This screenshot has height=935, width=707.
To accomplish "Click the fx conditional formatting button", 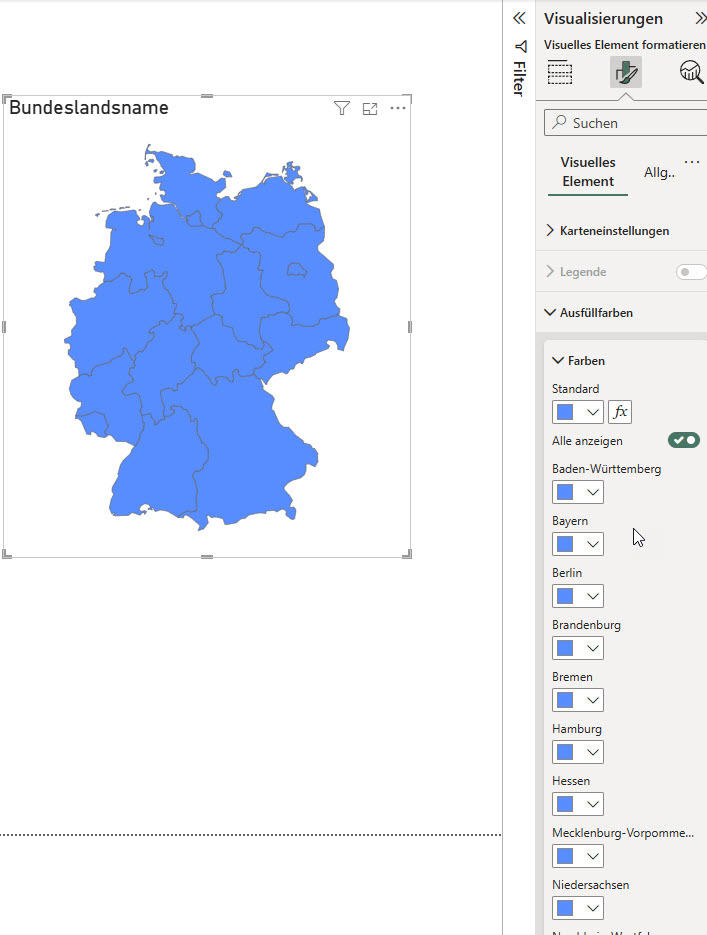I will pos(620,412).
